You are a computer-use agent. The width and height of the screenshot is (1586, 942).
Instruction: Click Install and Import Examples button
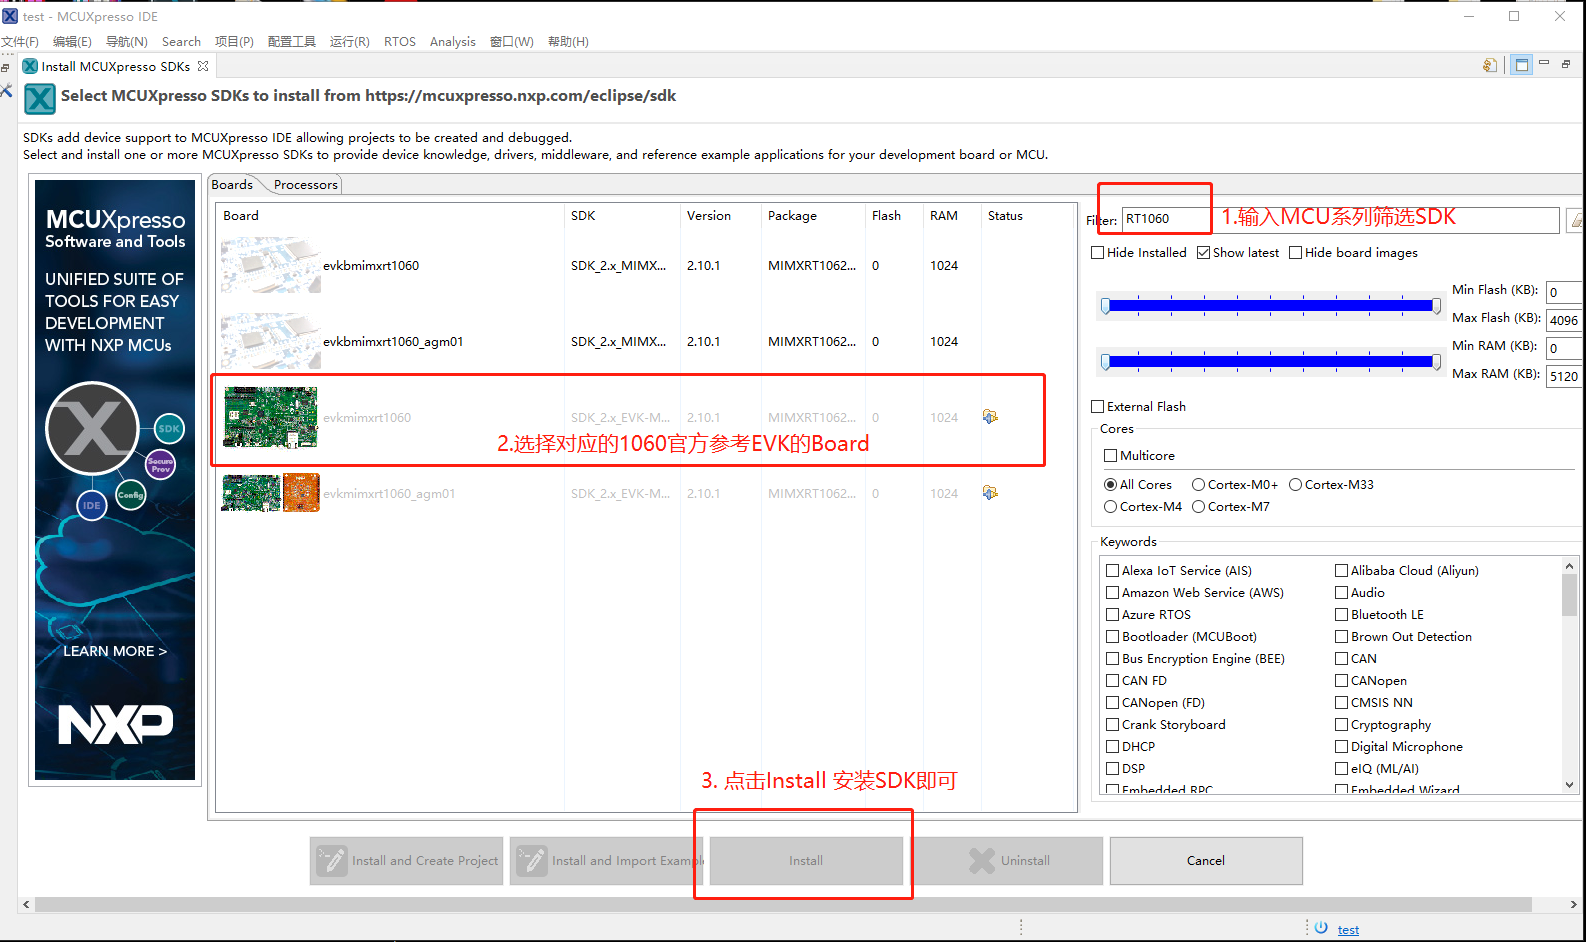(607, 861)
